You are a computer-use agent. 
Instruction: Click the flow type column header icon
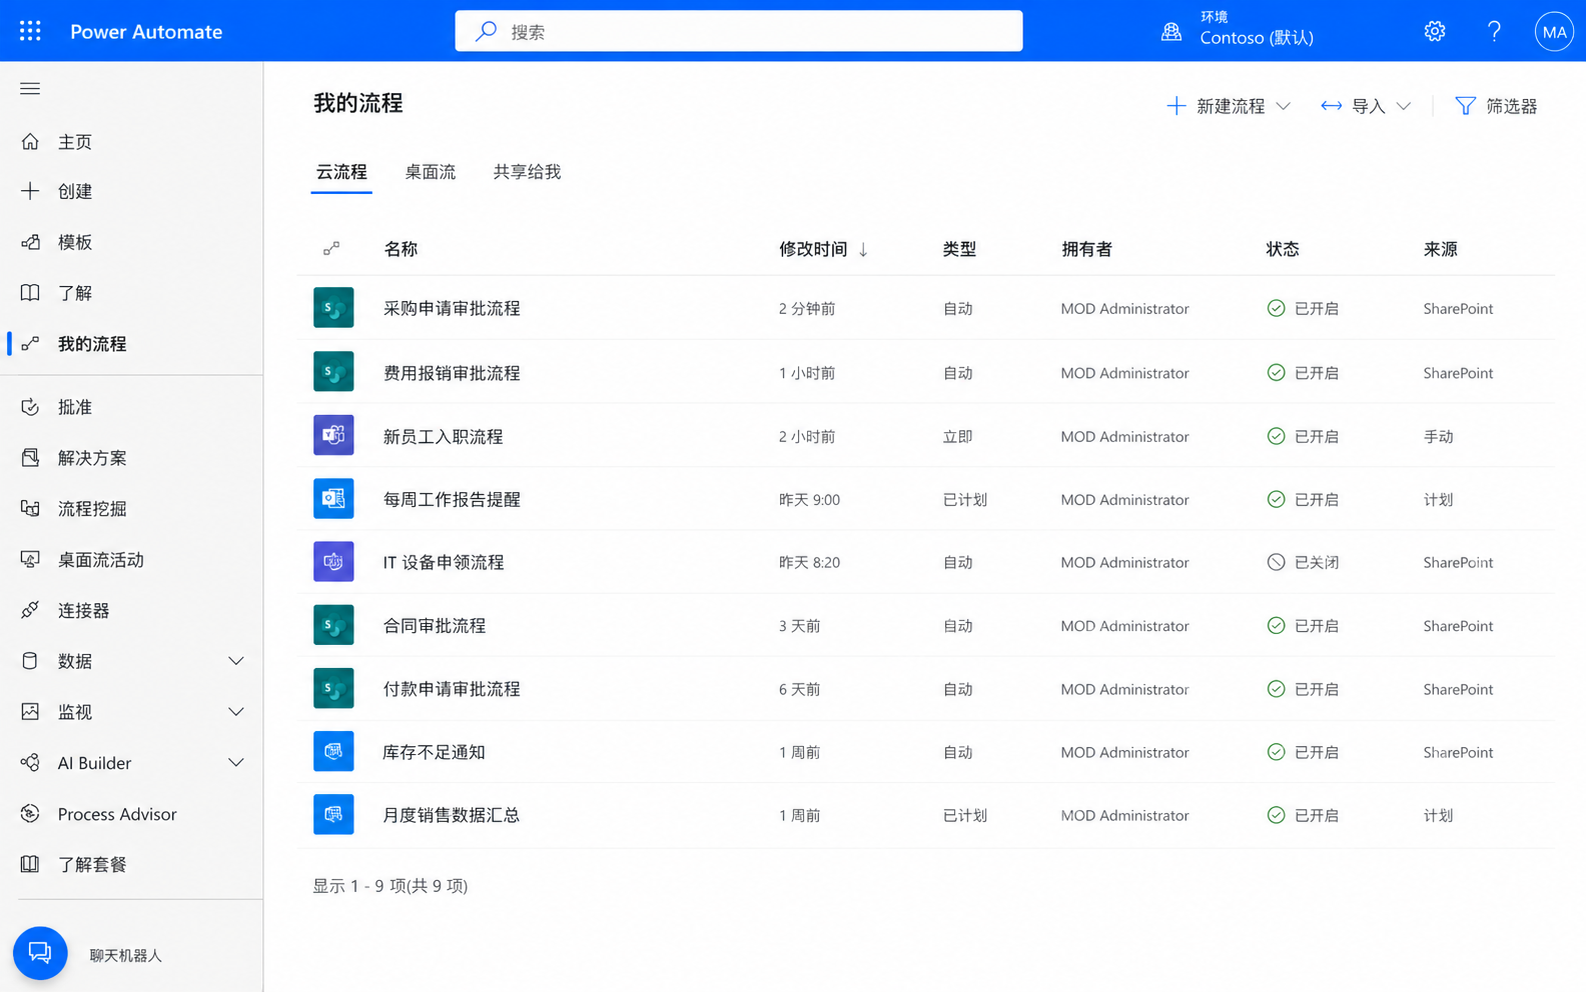click(332, 249)
